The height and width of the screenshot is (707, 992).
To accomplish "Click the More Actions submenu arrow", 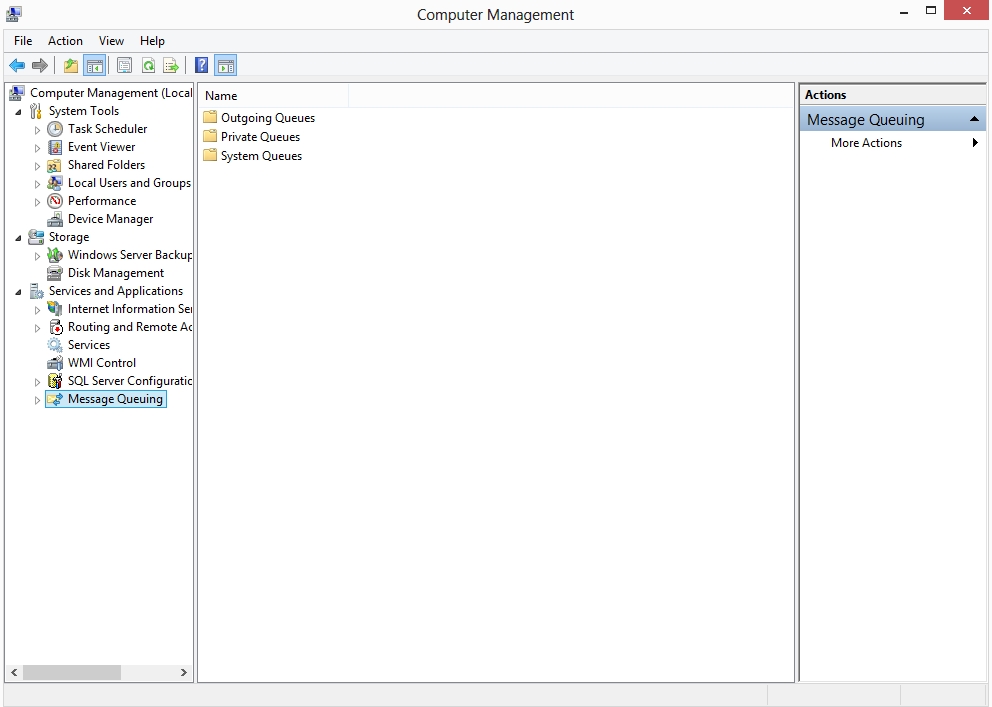I will [x=975, y=143].
